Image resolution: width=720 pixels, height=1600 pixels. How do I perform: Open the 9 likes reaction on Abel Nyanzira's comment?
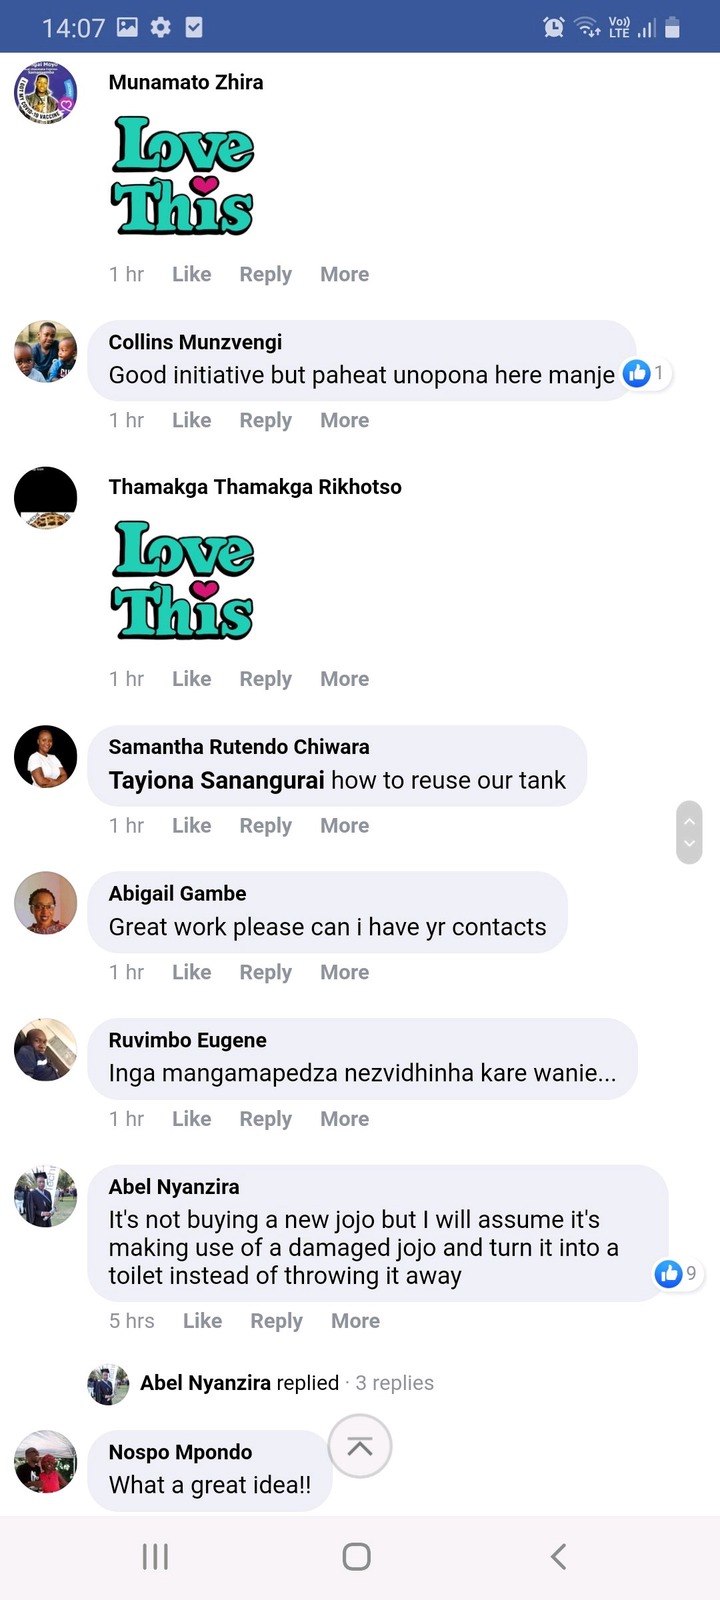point(677,1273)
